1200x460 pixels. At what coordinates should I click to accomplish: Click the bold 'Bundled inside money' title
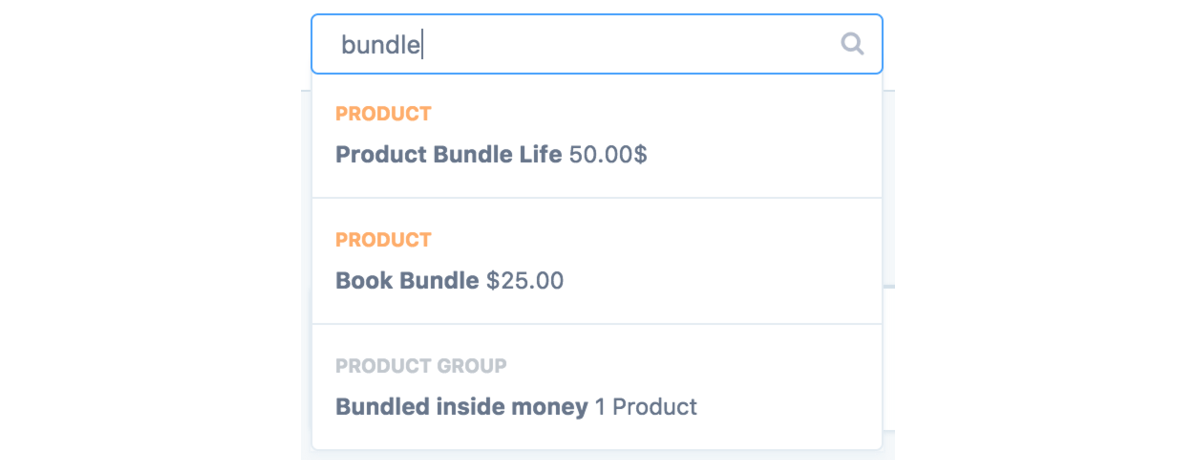[461, 407]
